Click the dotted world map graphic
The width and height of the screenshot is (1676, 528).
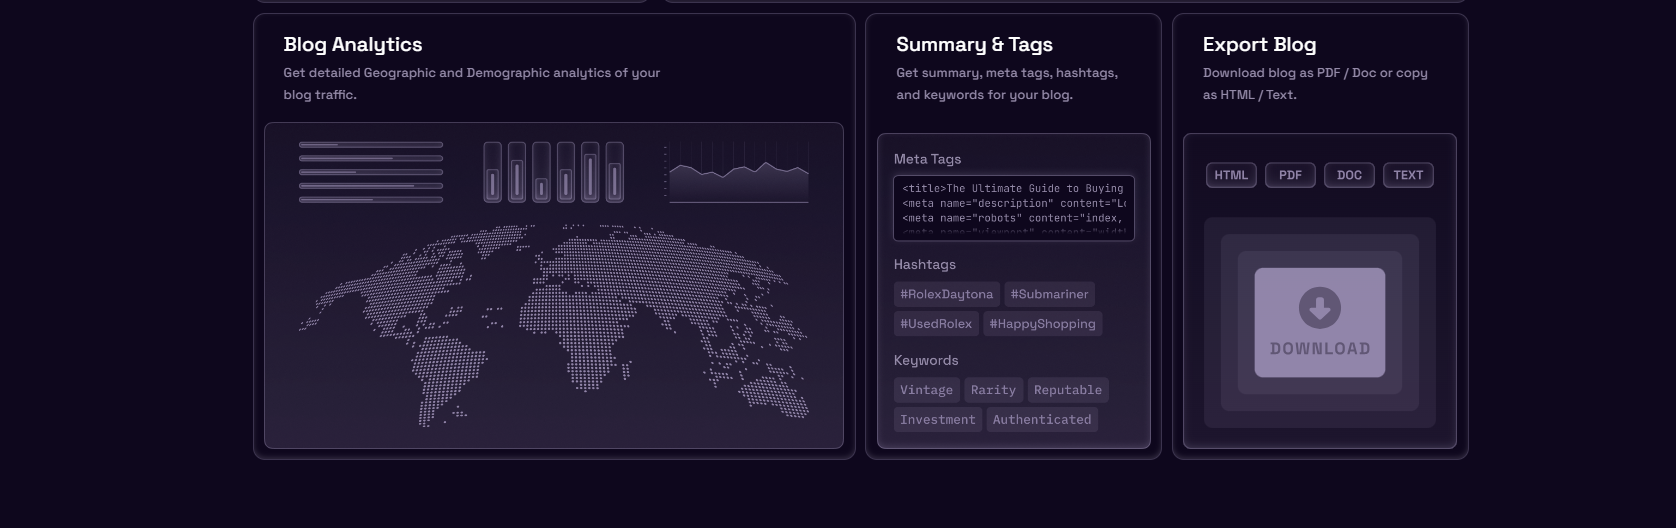point(553,325)
